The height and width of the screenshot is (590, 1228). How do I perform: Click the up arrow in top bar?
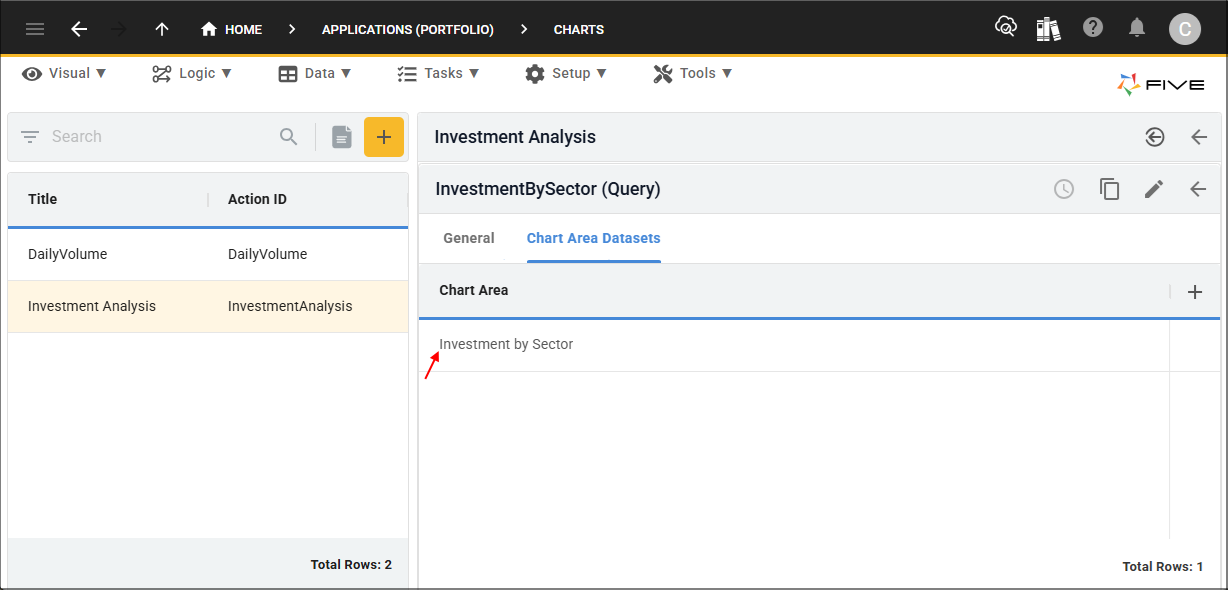click(161, 29)
